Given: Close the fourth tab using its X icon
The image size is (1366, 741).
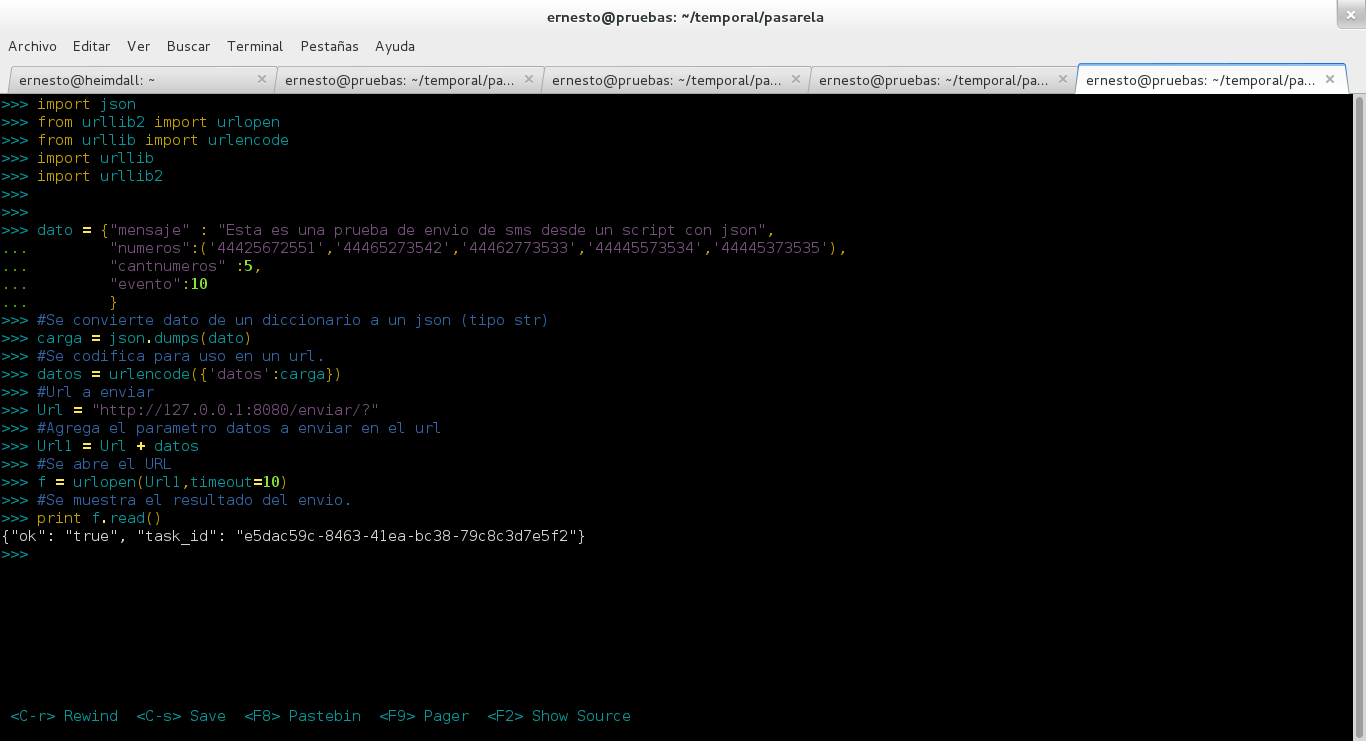Looking at the screenshot, I should 1063,79.
